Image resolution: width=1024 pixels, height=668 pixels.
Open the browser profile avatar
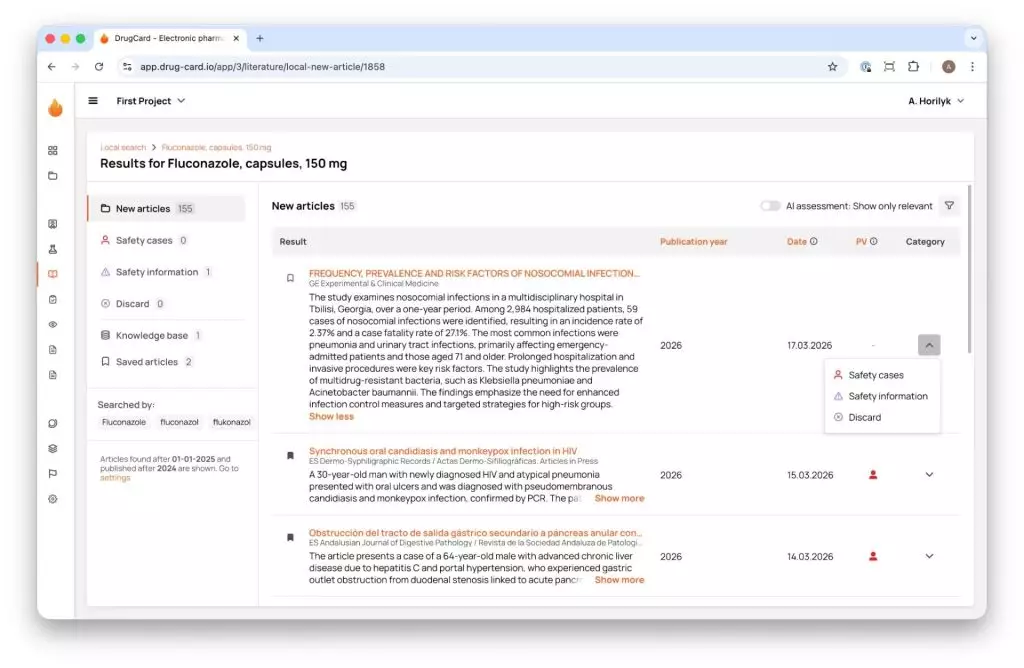pos(949,67)
